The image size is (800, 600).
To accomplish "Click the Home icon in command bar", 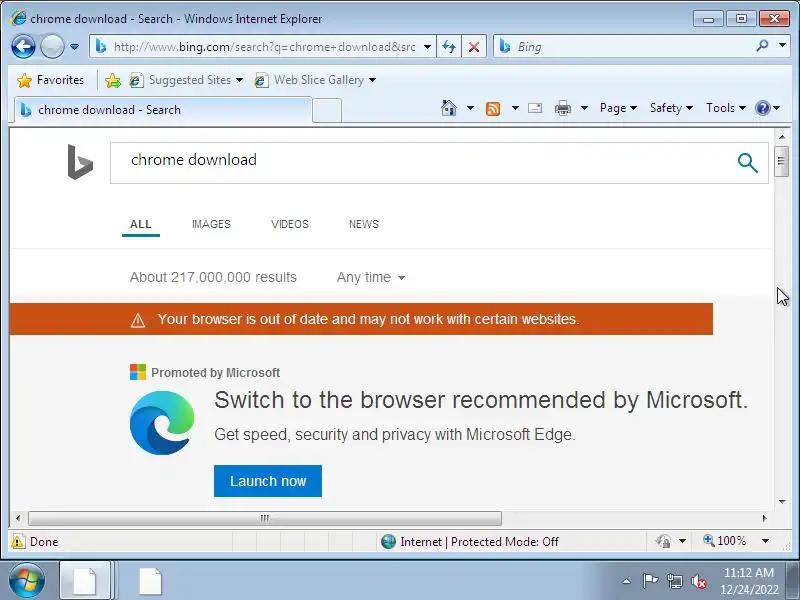I will [448, 108].
